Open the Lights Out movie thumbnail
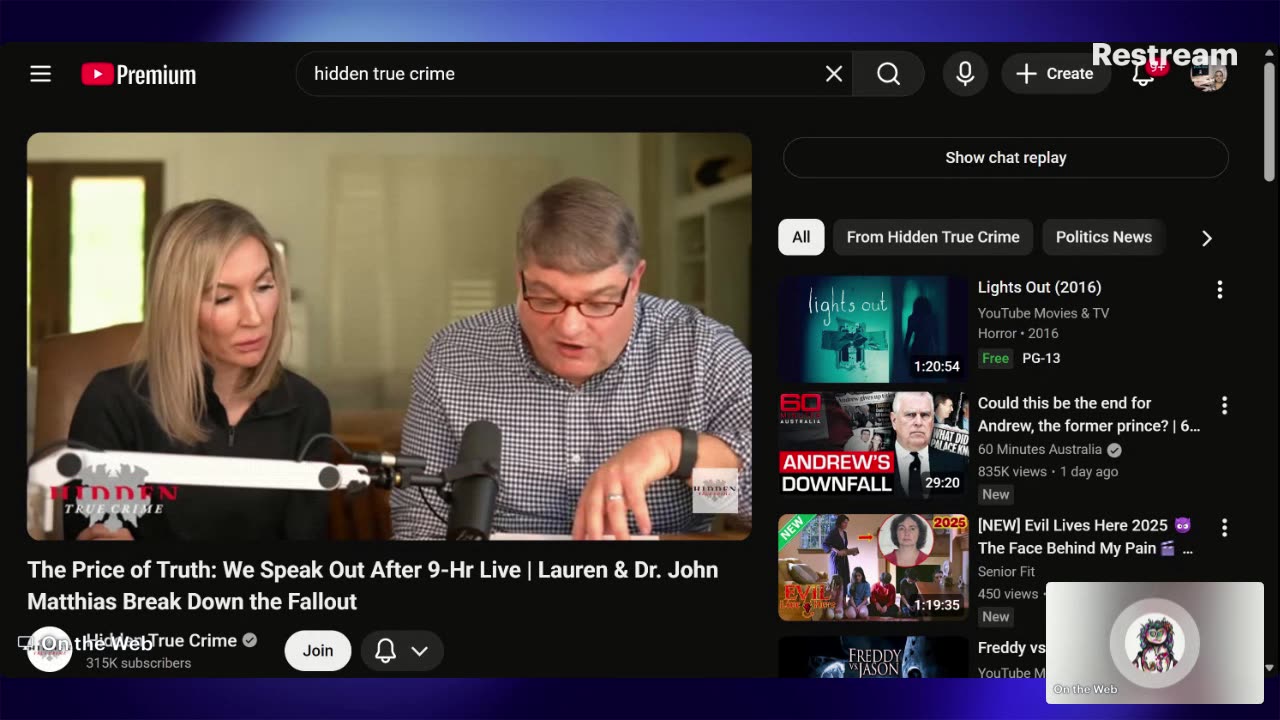Screen dimensions: 1280x720 click(873, 329)
